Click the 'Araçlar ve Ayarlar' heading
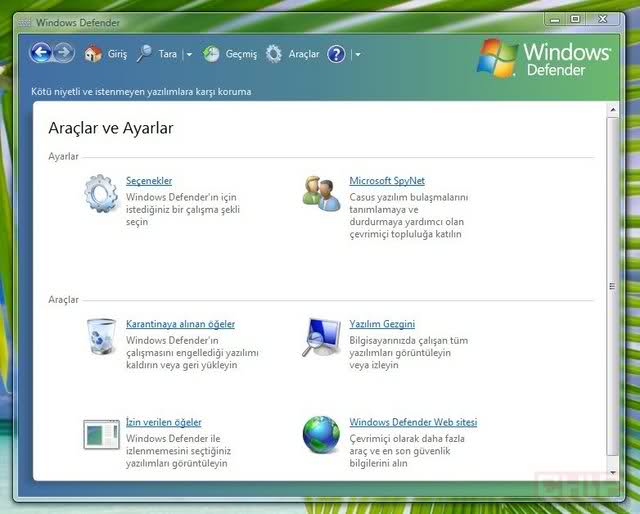This screenshot has height=514, width=640. click(111, 128)
